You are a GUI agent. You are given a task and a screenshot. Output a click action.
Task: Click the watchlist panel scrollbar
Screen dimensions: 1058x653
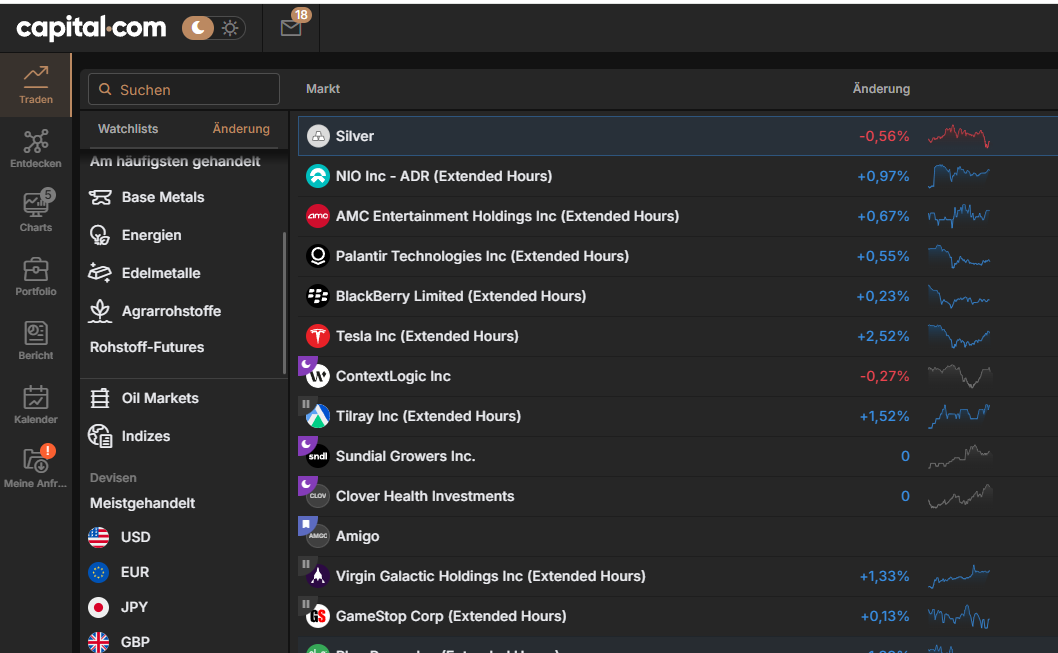click(x=285, y=302)
